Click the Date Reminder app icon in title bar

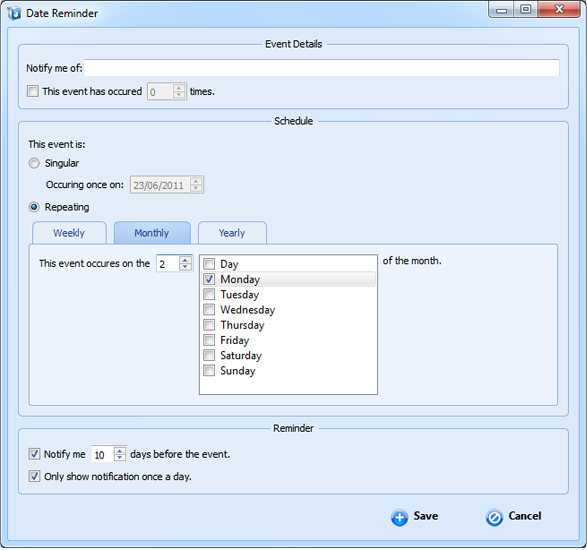[x=14, y=13]
